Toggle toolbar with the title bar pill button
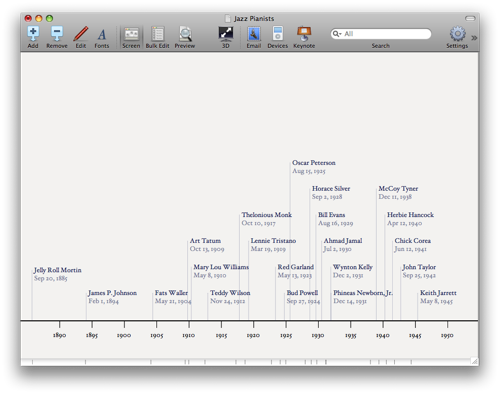This screenshot has width=500, height=394. [470, 18]
